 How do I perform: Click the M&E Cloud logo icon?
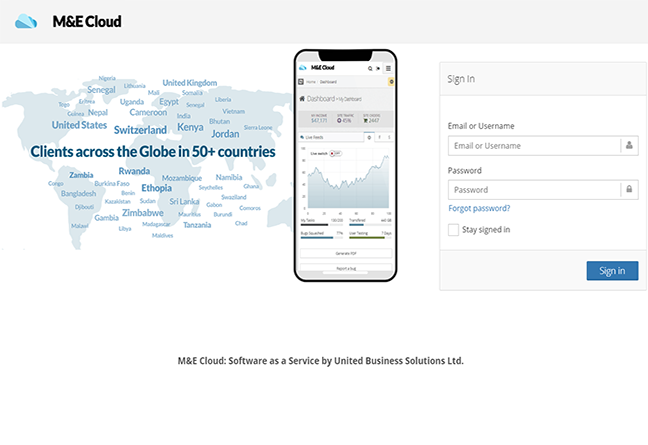26,21
